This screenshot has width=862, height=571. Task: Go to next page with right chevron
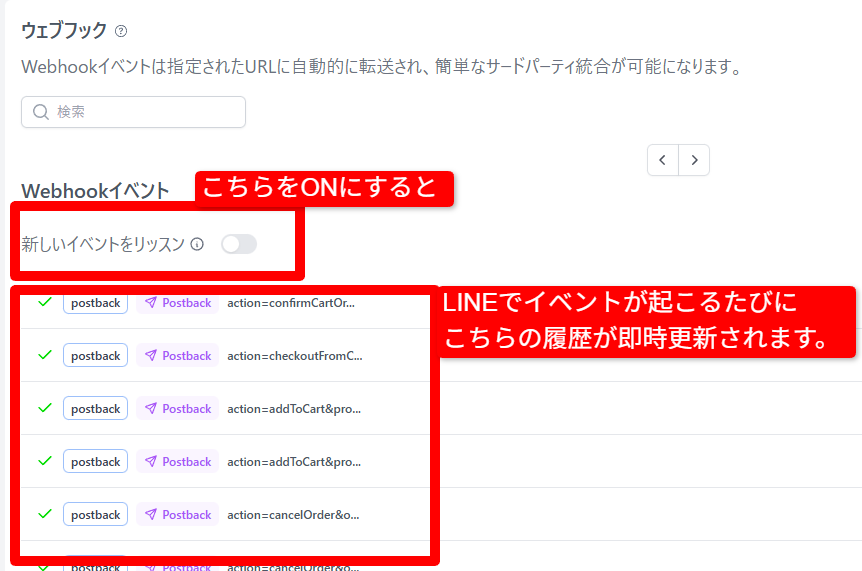(694, 159)
